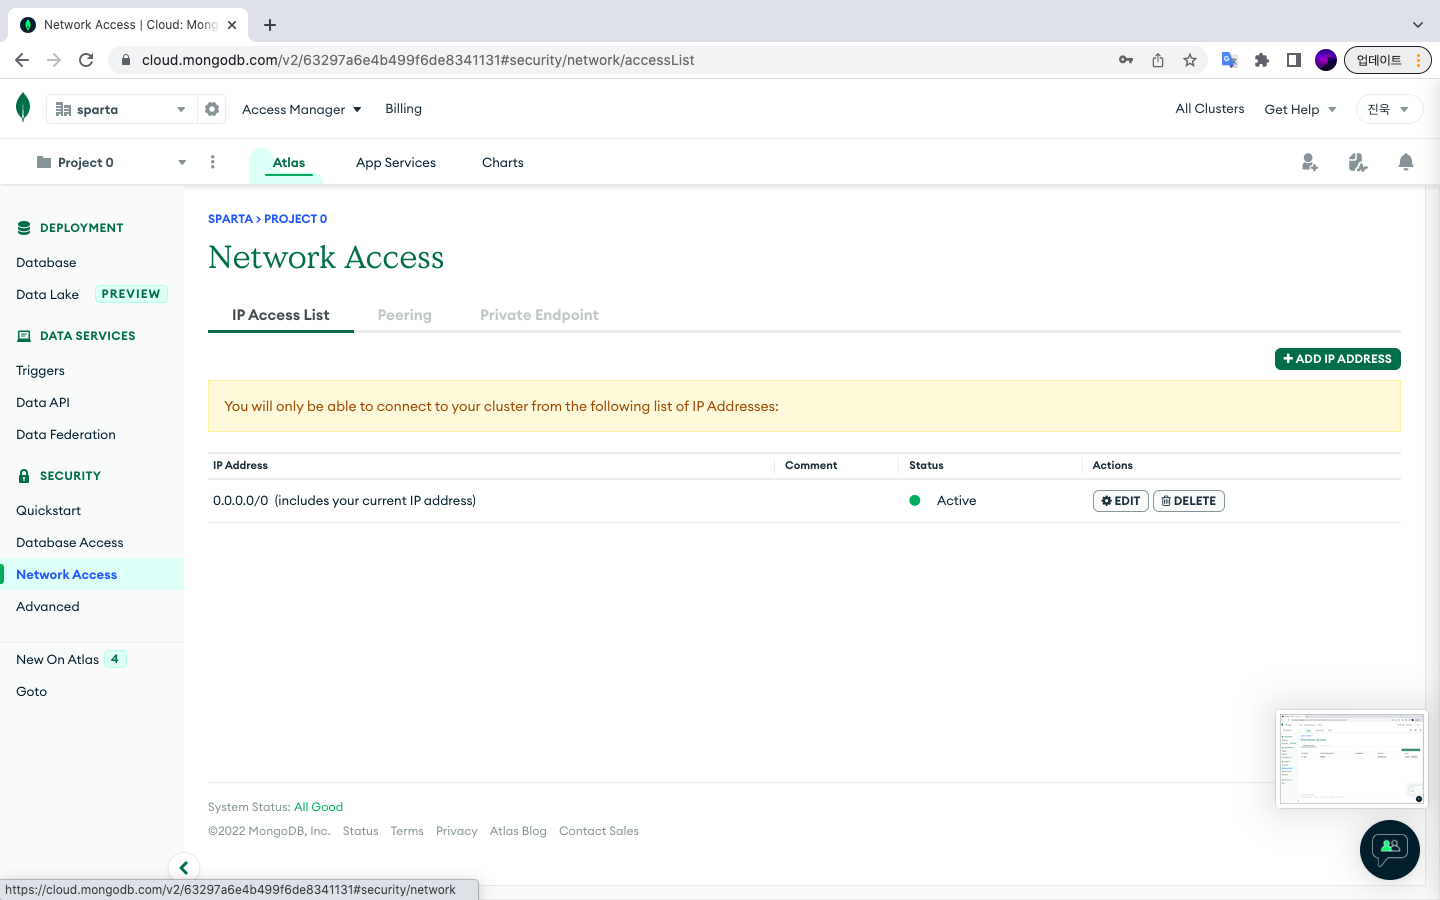The height and width of the screenshot is (900, 1440).
Task: Open Quickstart under Security
Action: click(x=48, y=510)
